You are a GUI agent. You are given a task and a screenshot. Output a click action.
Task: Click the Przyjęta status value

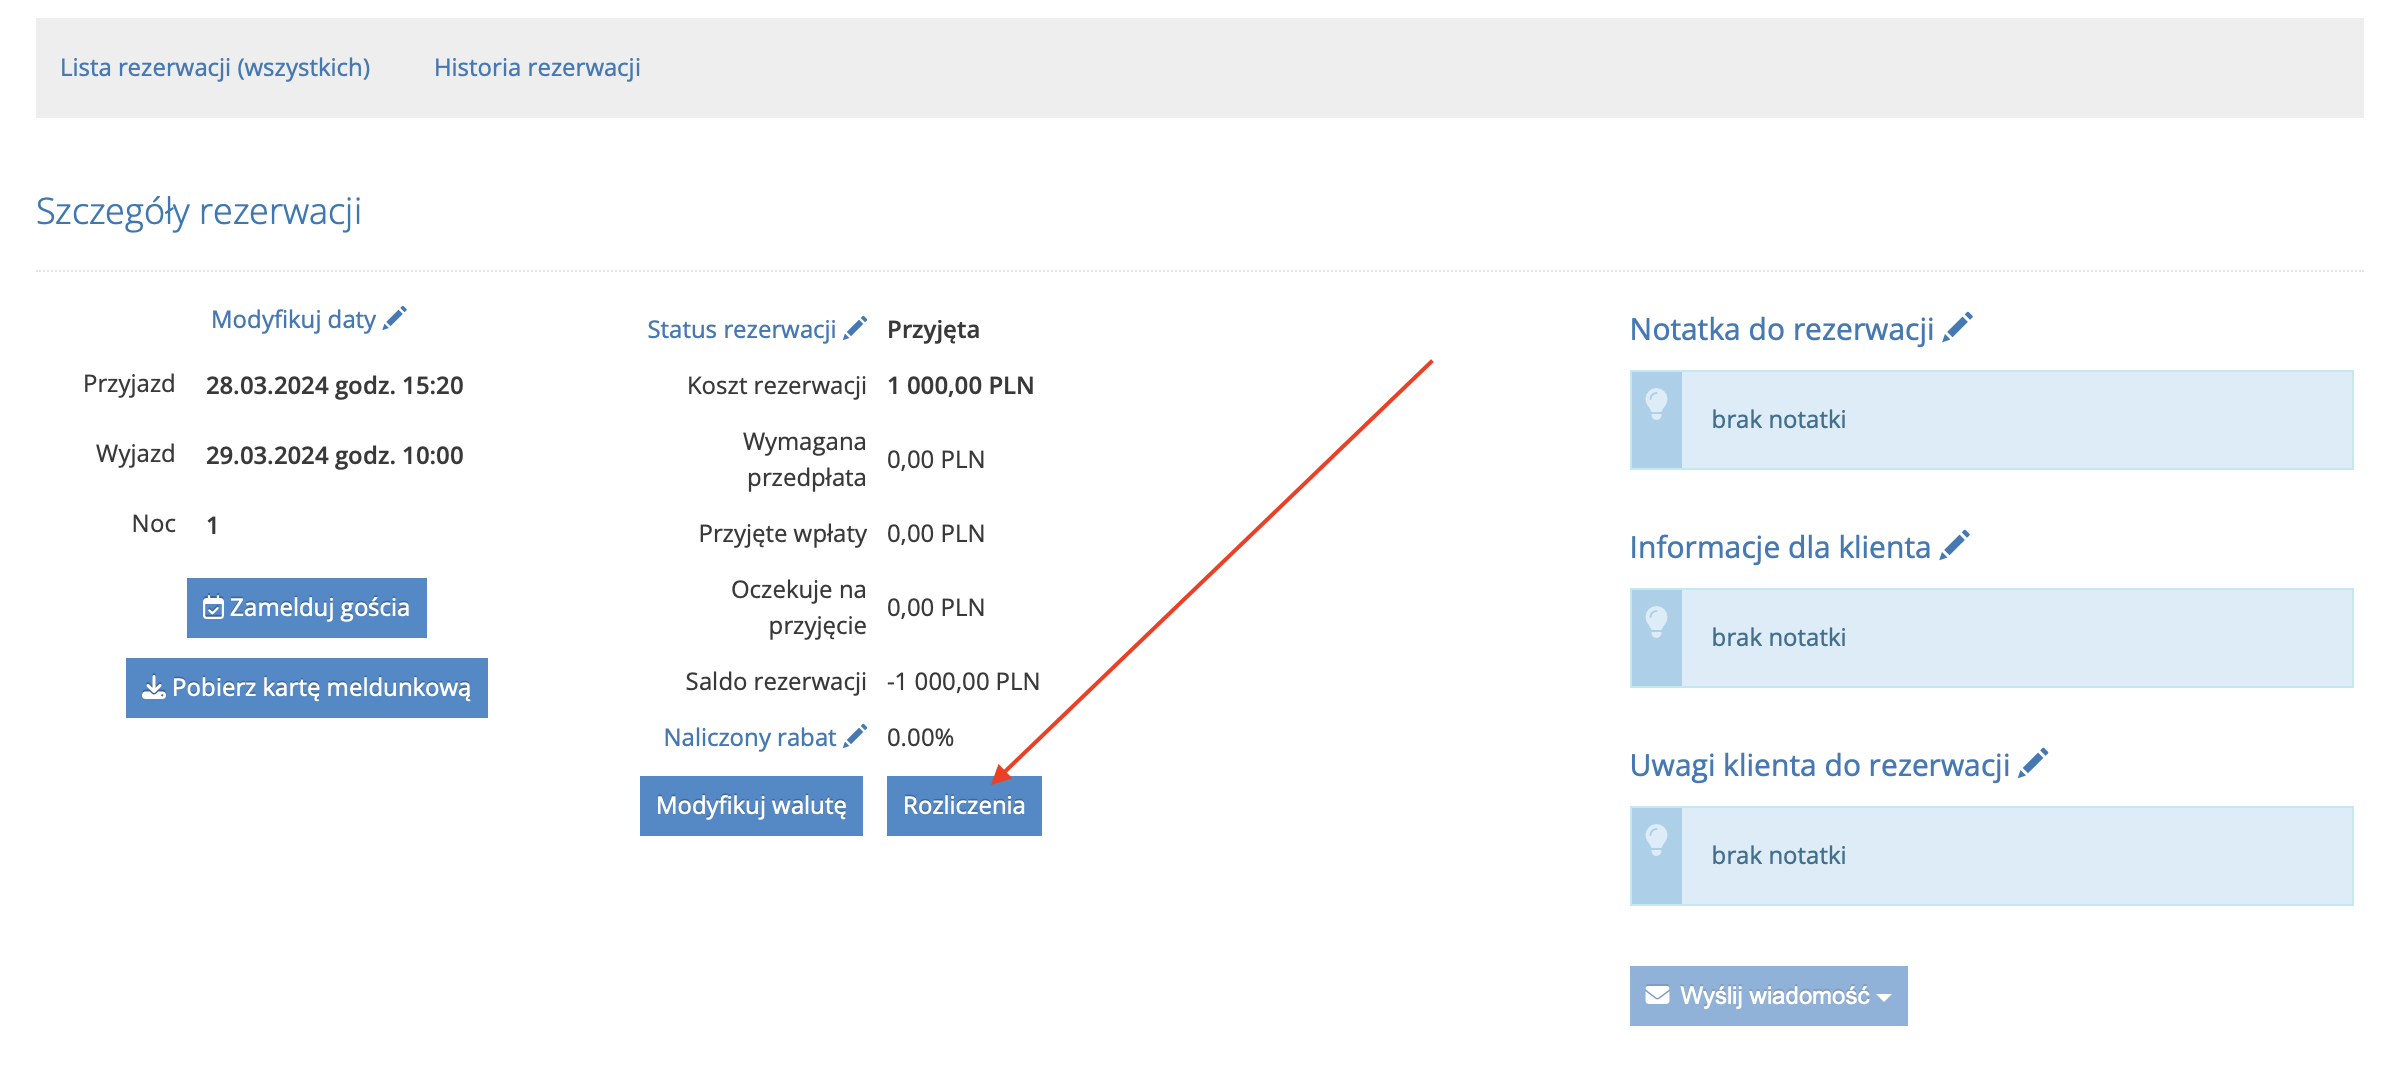(933, 329)
